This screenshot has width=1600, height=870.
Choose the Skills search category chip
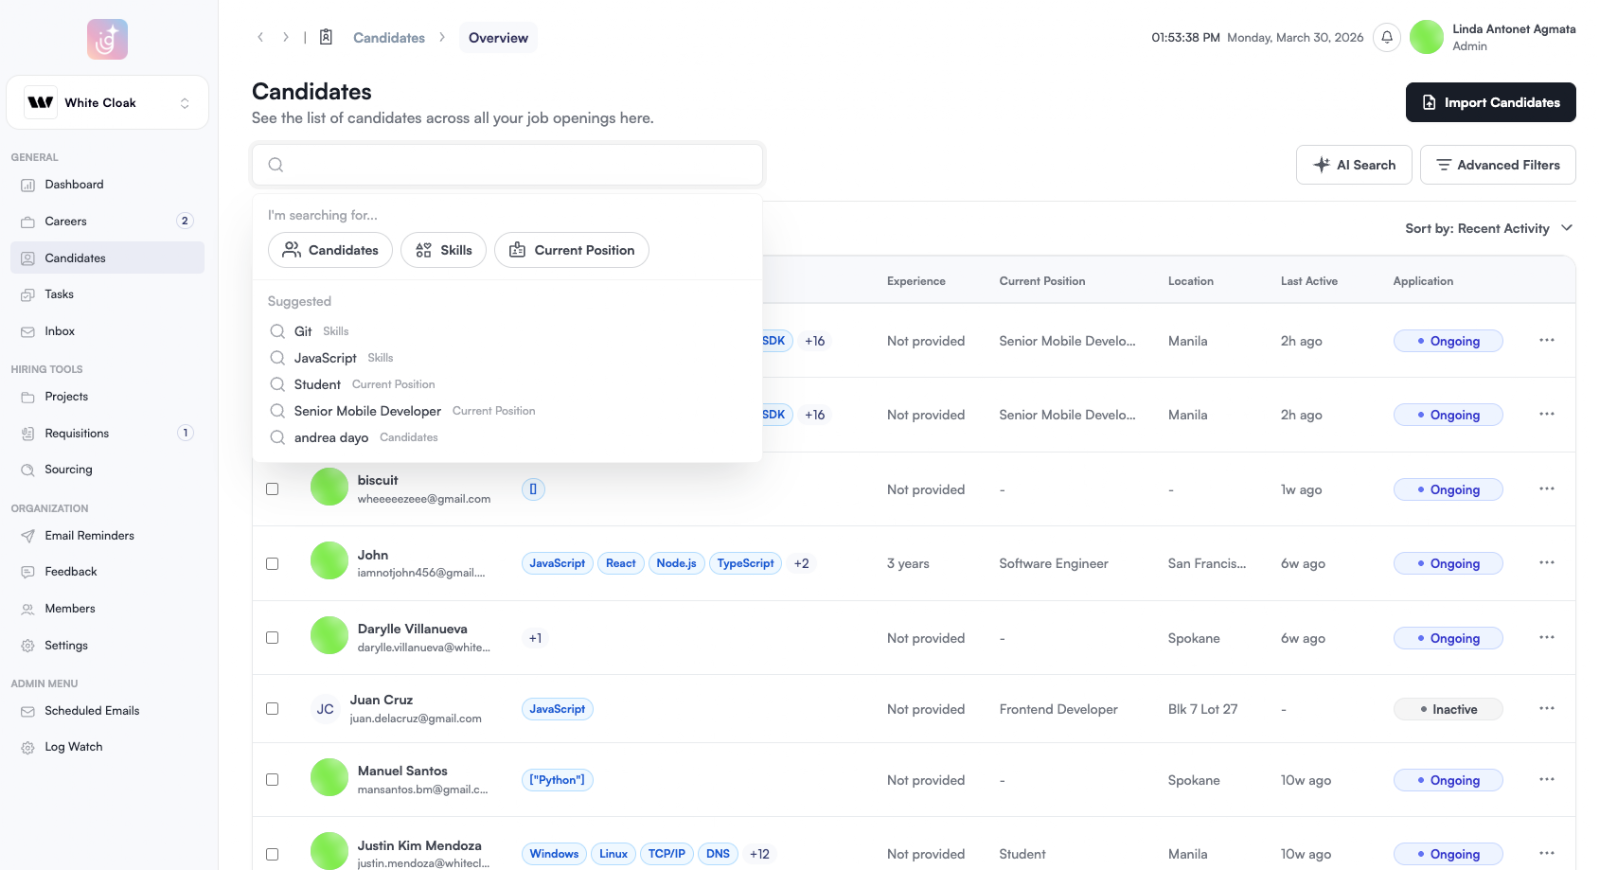click(x=443, y=250)
